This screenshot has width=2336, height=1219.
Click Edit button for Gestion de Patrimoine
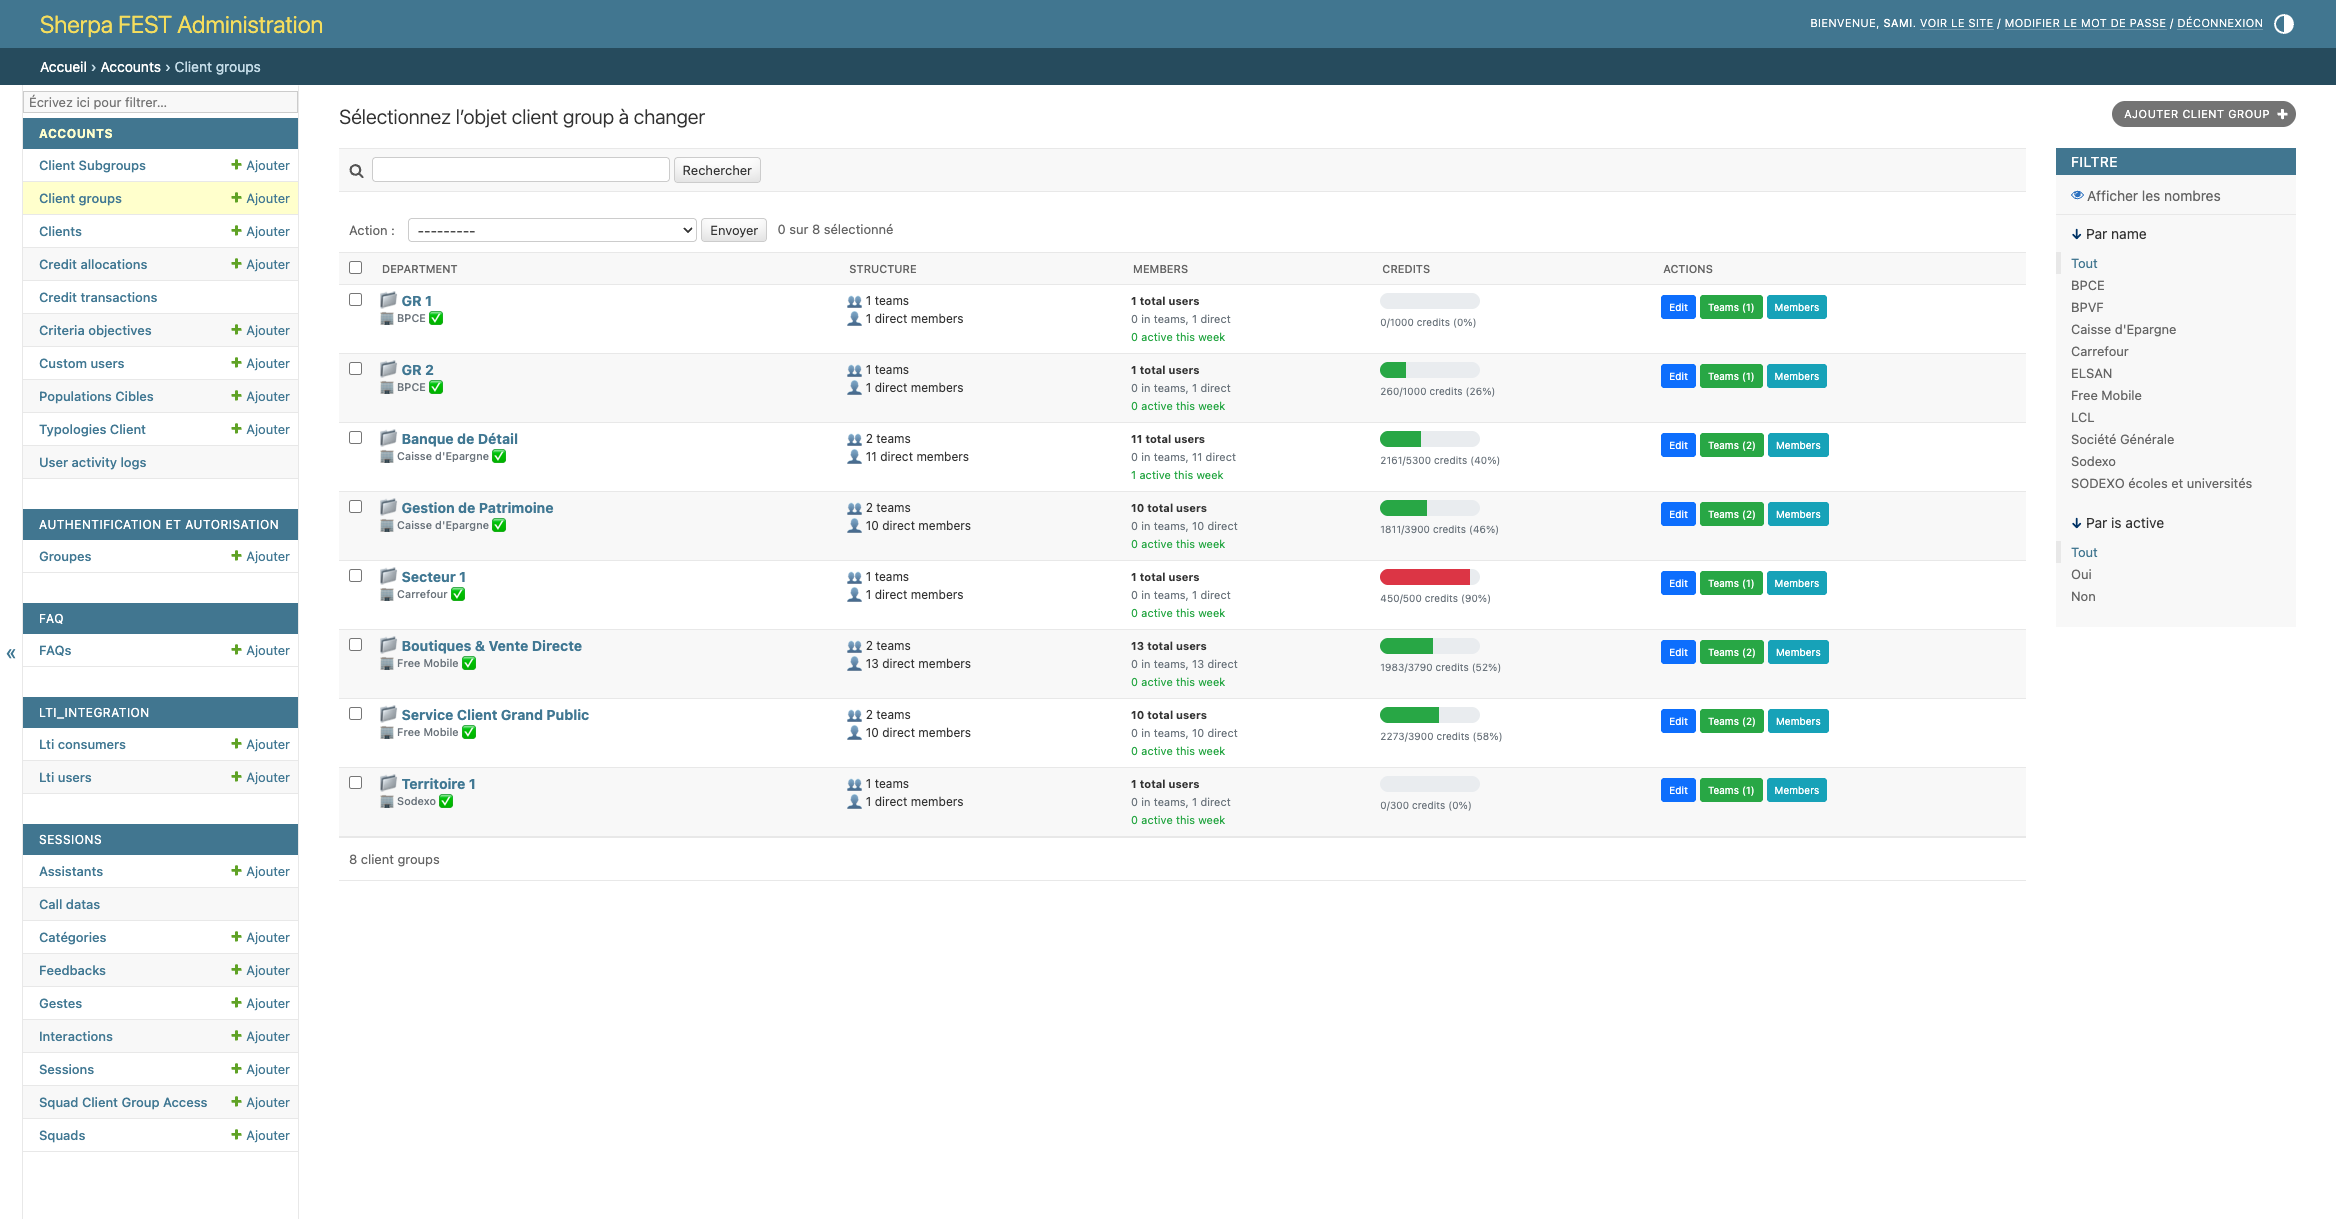pyautogui.click(x=1677, y=514)
